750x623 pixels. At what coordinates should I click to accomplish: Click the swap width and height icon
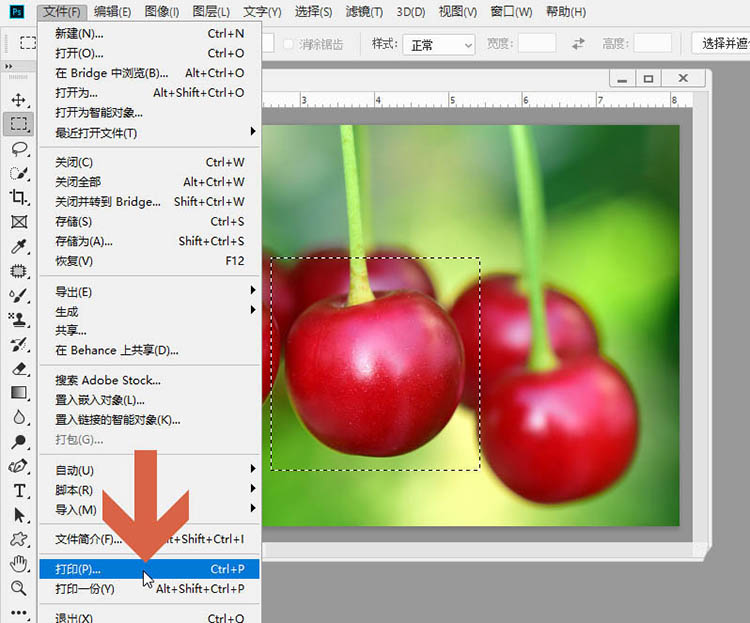[x=578, y=44]
